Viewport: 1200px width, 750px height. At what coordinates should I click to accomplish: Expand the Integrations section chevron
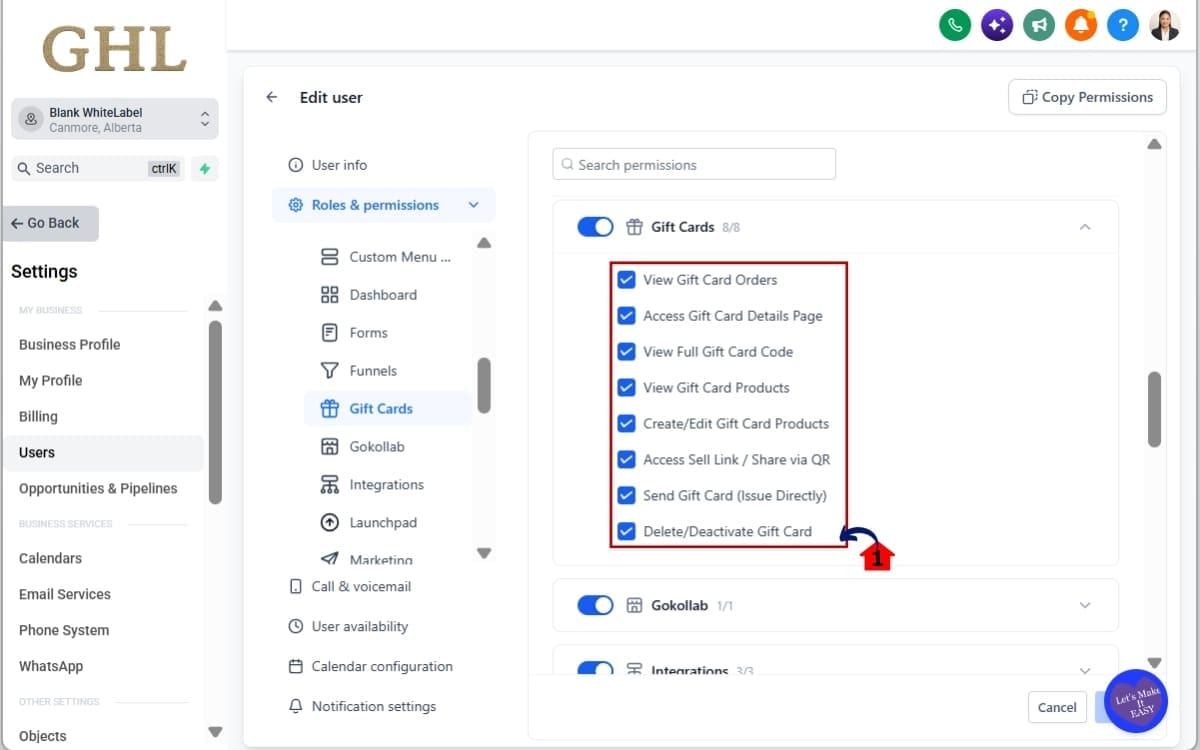coord(1085,670)
